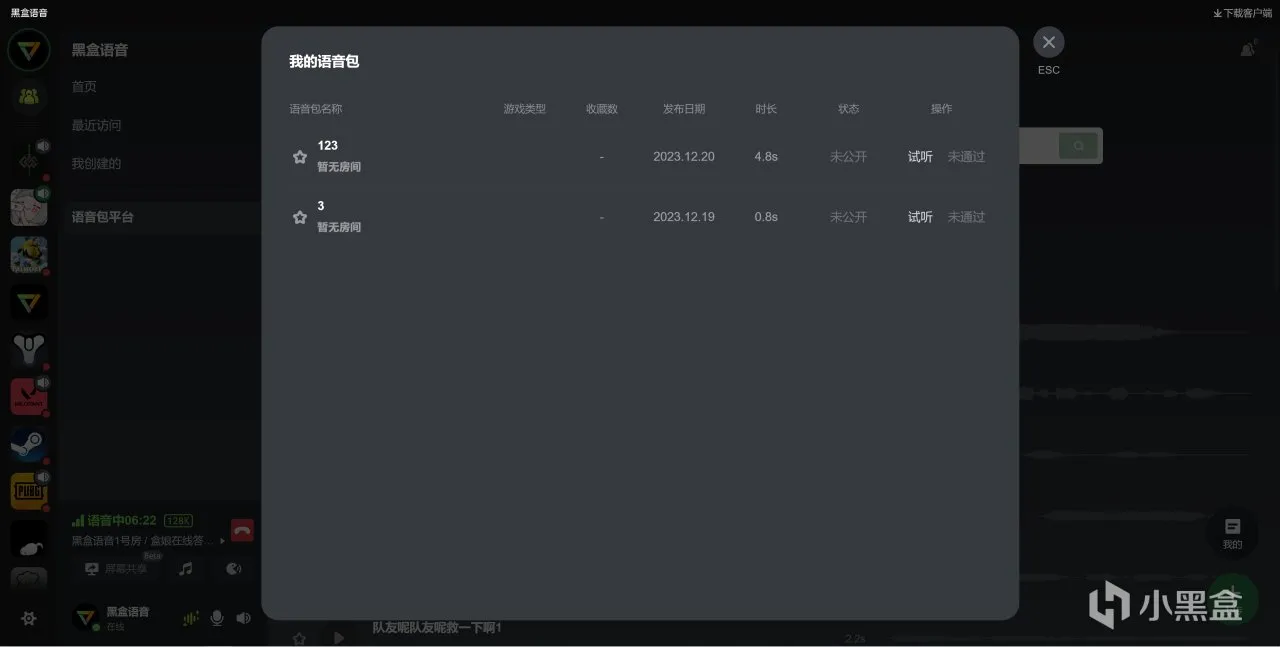The width and height of the screenshot is (1280, 647).
Task: Close the voice pack dialog with X
Action: tap(1048, 42)
